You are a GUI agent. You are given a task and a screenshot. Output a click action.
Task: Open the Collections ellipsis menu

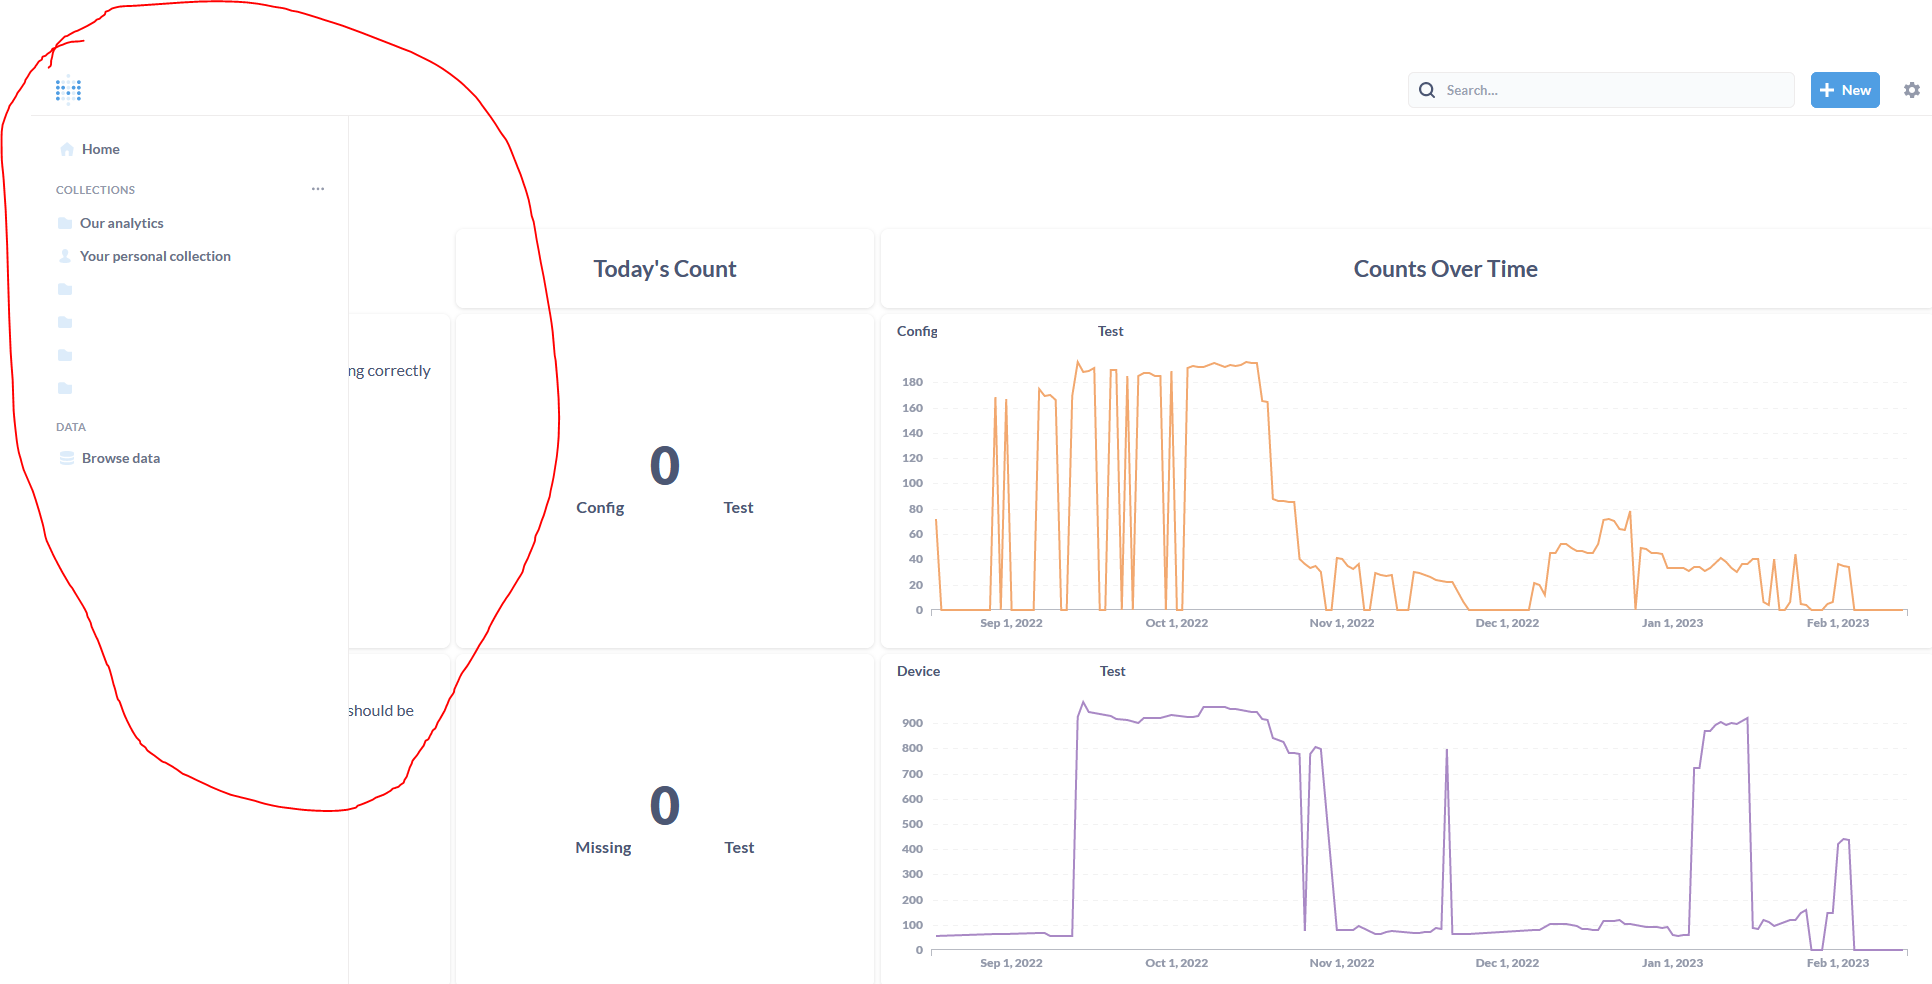click(x=317, y=189)
